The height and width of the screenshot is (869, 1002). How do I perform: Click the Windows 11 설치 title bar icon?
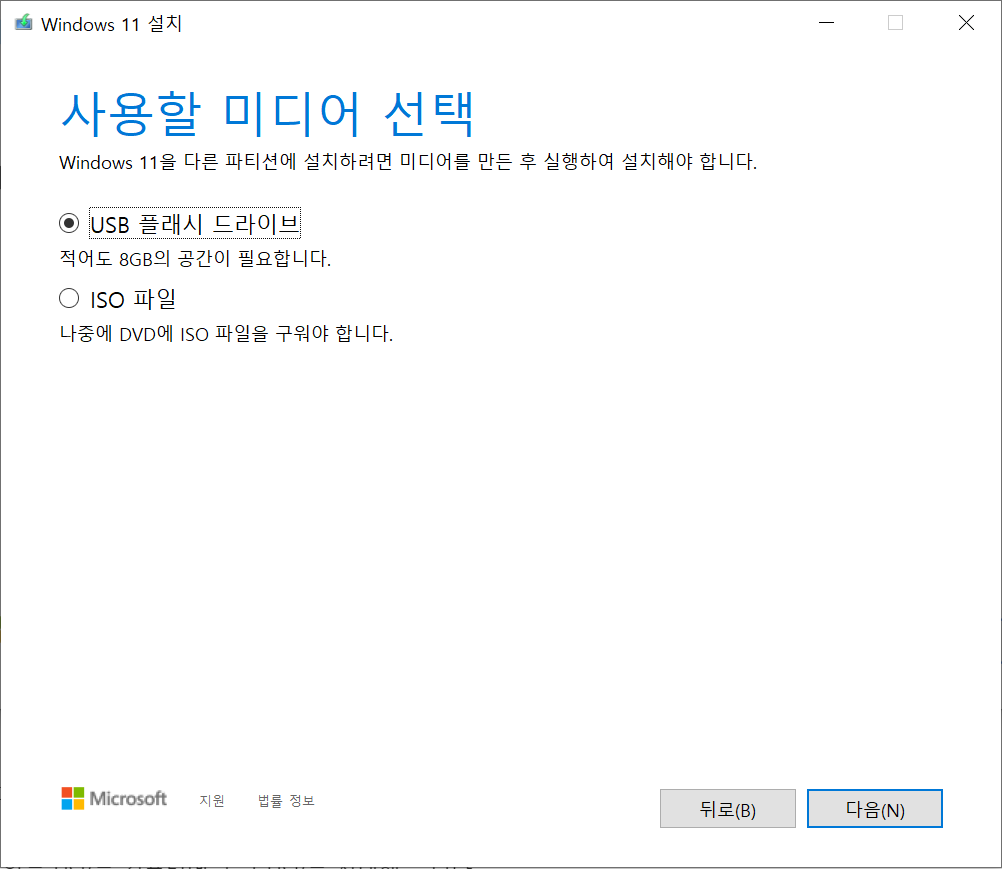click(24, 23)
